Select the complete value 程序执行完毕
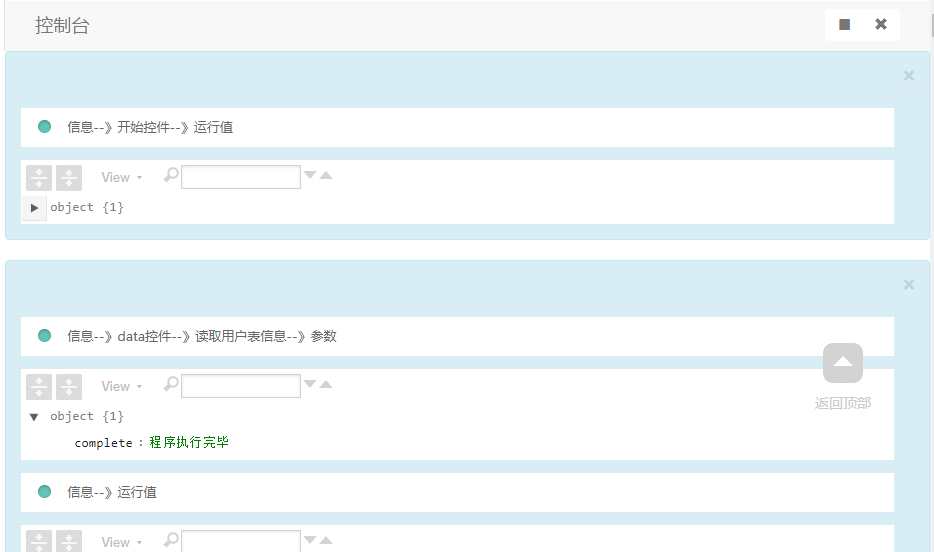The width and height of the screenshot is (934, 552). coord(189,442)
